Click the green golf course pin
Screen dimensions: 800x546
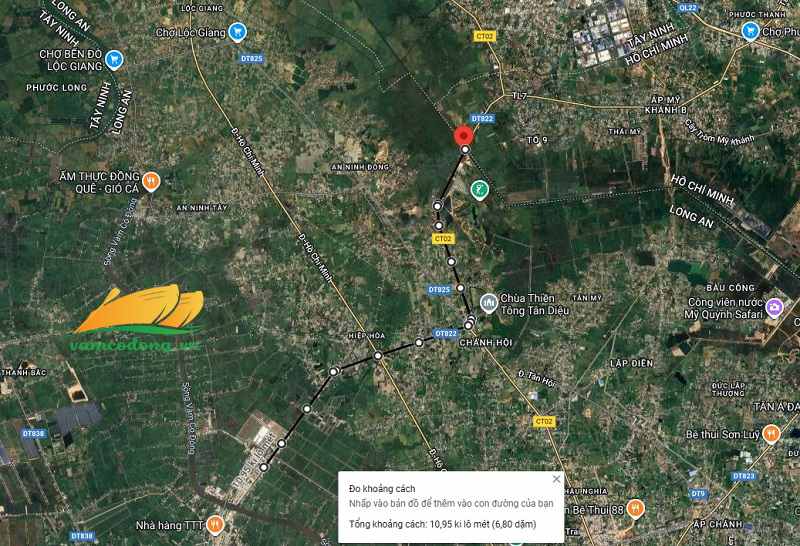(x=479, y=190)
